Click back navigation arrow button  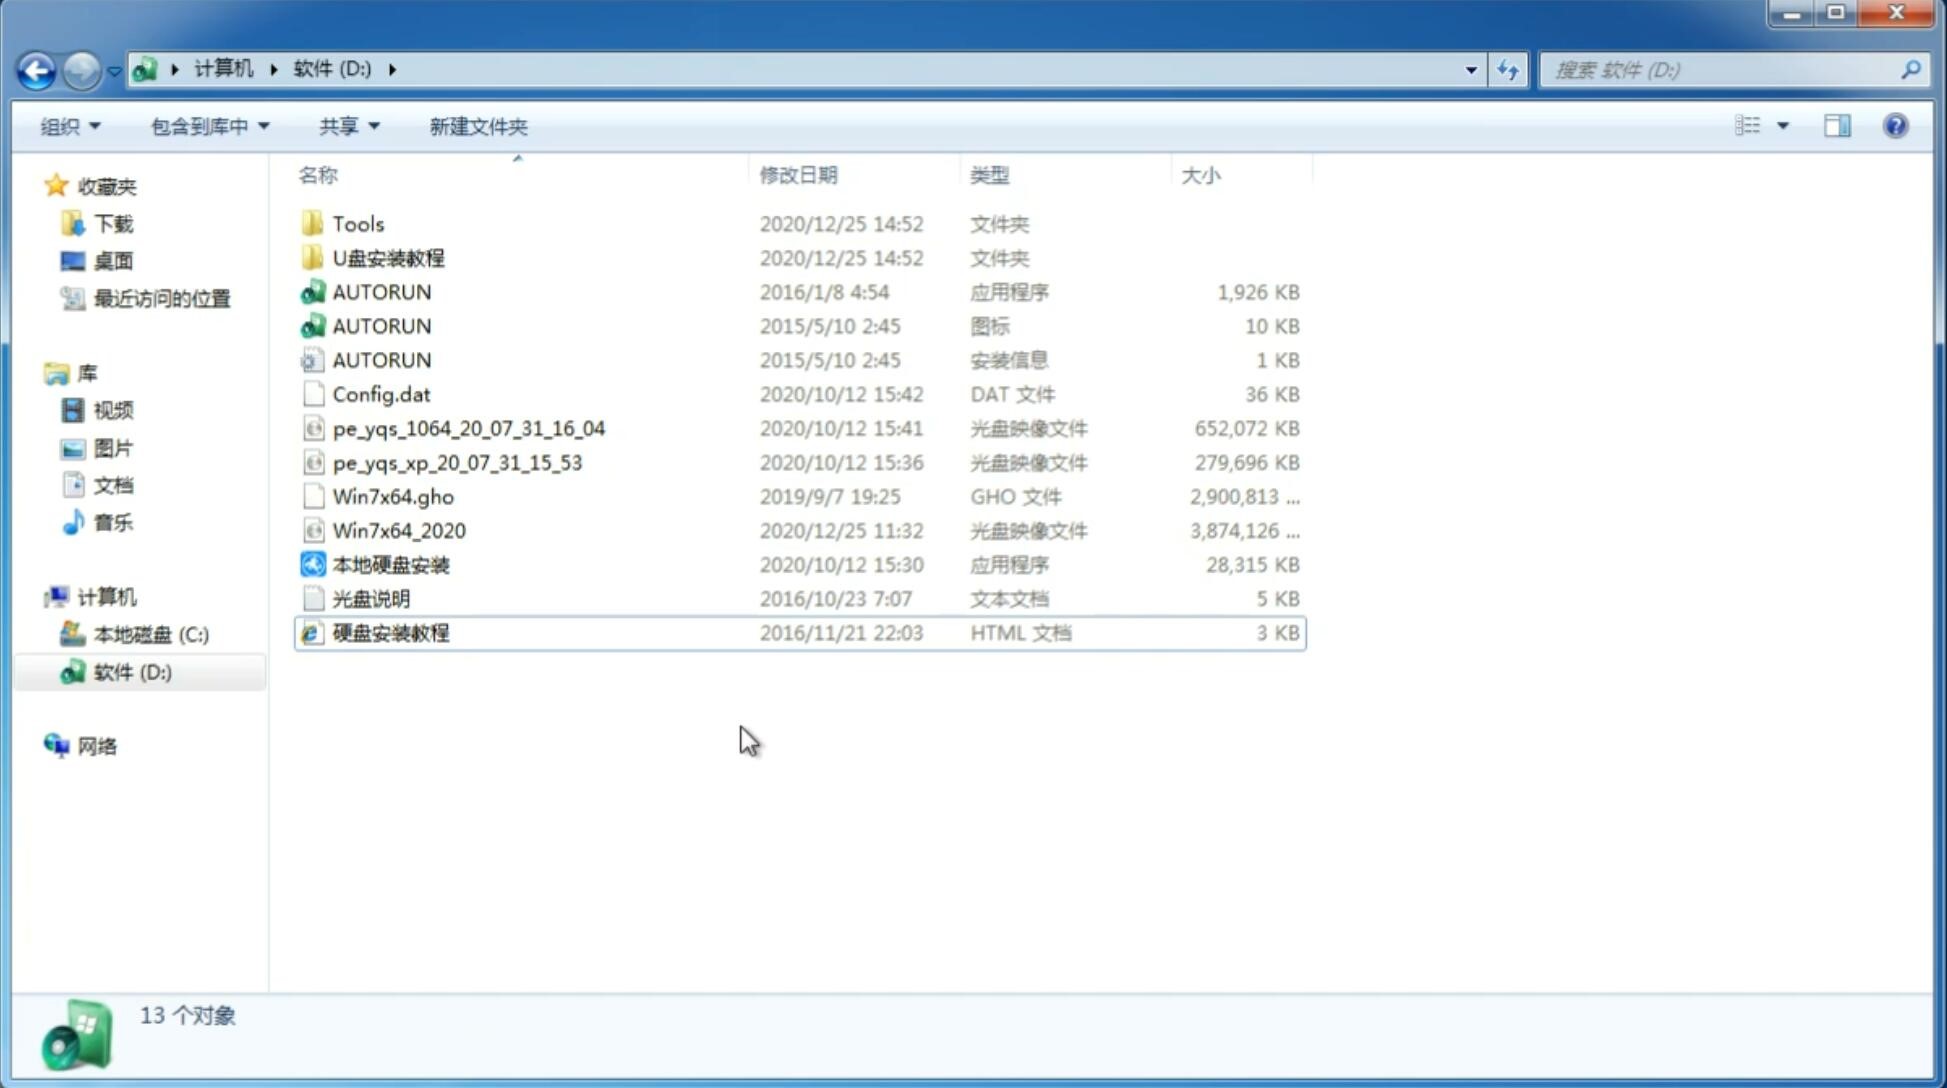35,68
